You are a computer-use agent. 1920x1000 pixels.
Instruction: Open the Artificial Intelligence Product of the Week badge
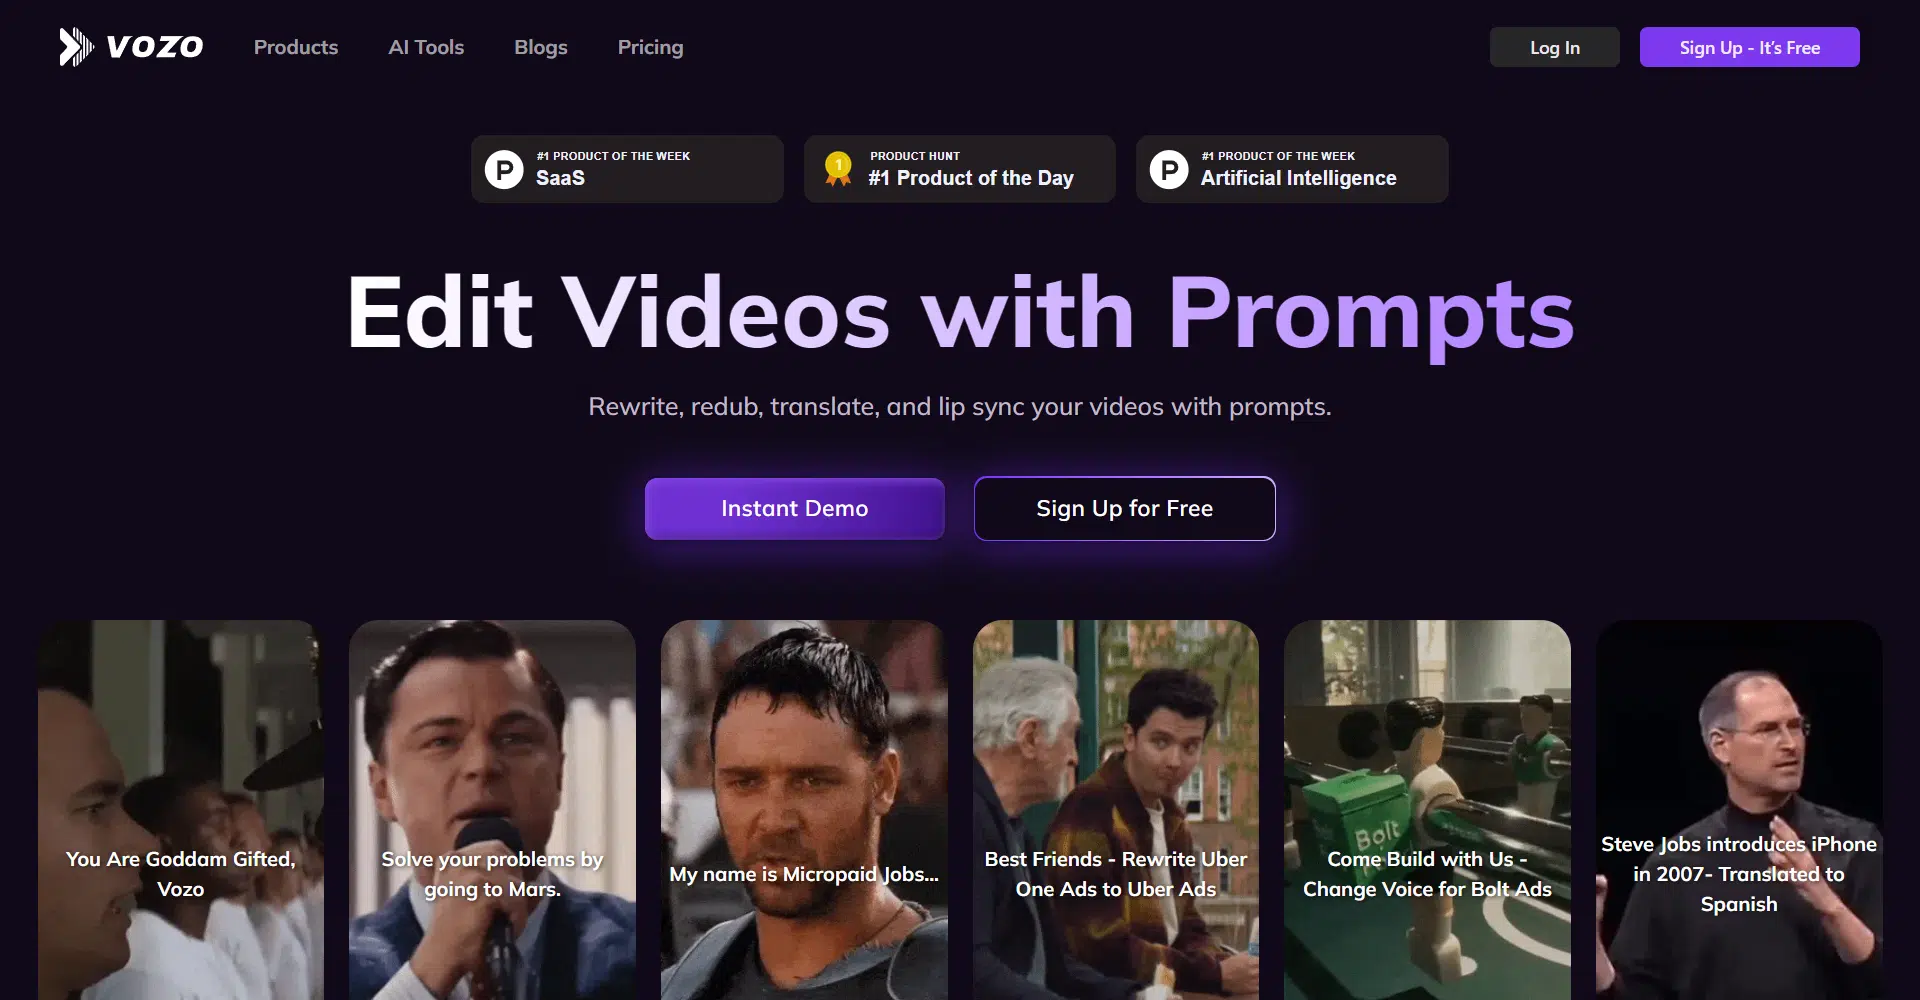coord(1292,169)
